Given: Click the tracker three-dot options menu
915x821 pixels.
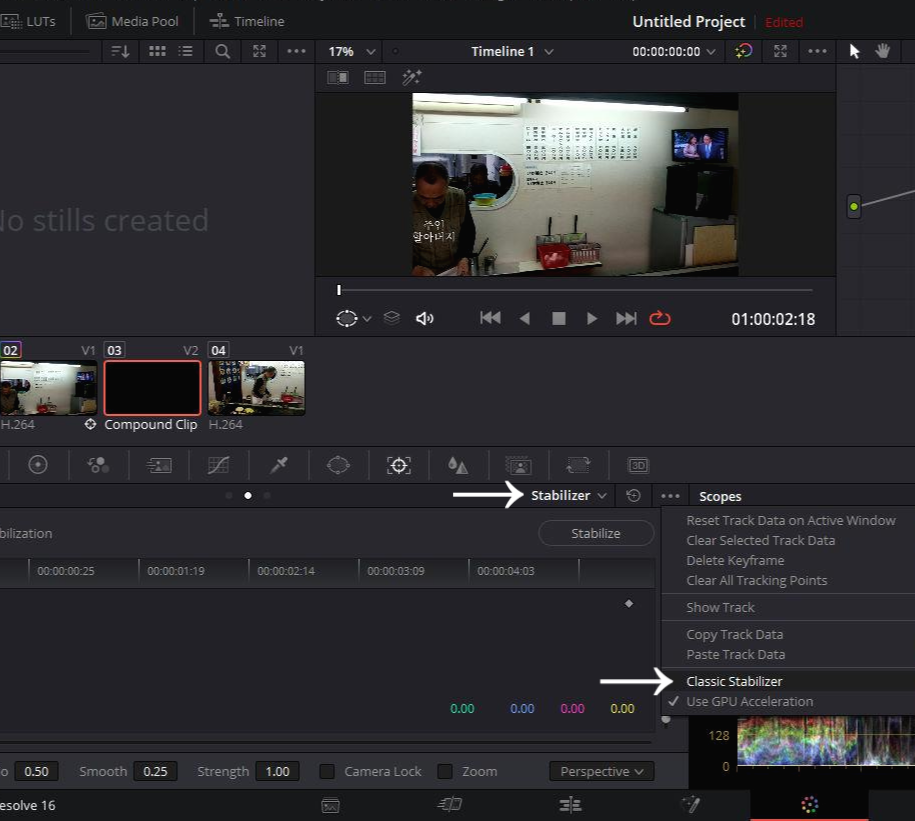Looking at the screenshot, I should click(670, 496).
